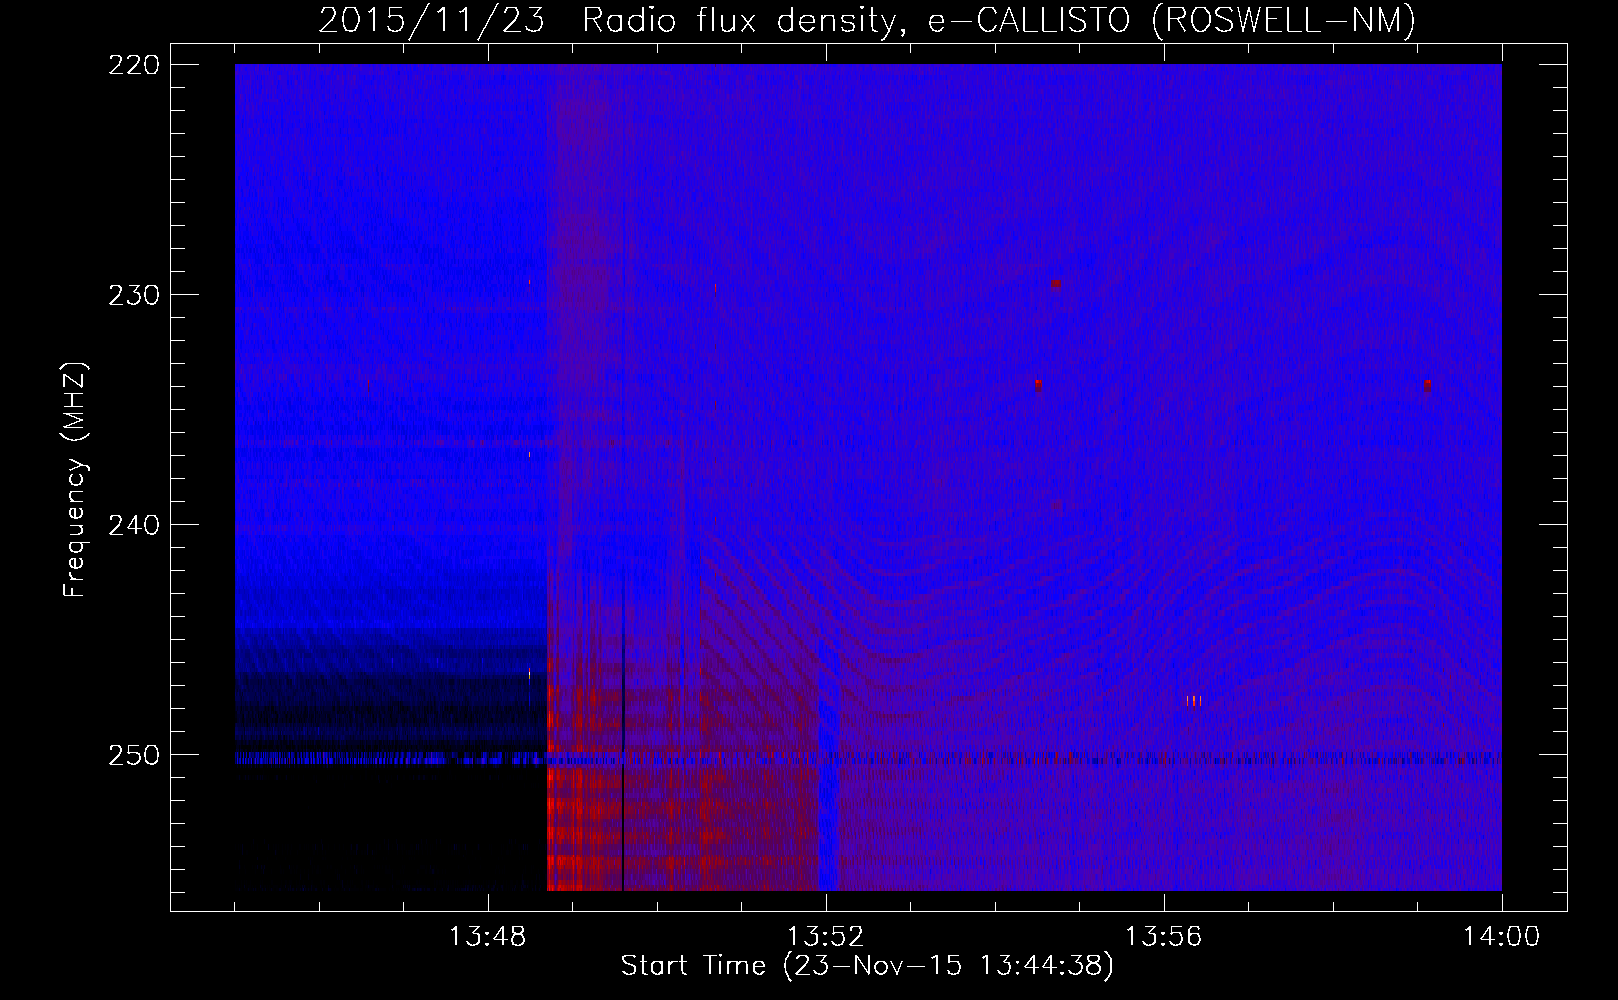This screenshot has height=1000, width=1618.
Task: Select the 13:48 time tick label
Action: tap(488, 937)
